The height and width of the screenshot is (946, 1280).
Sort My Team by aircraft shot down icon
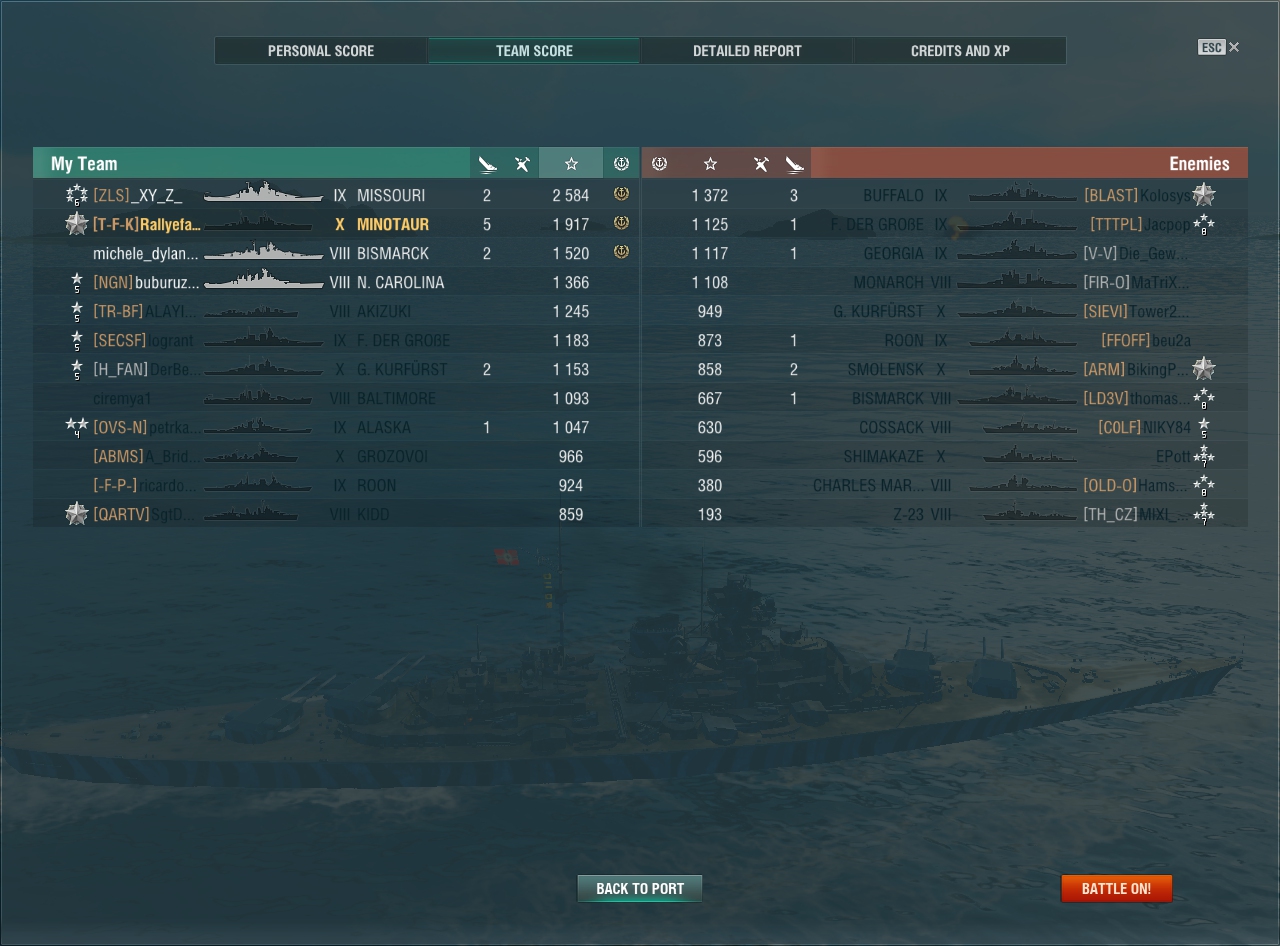tap(522, 163)
